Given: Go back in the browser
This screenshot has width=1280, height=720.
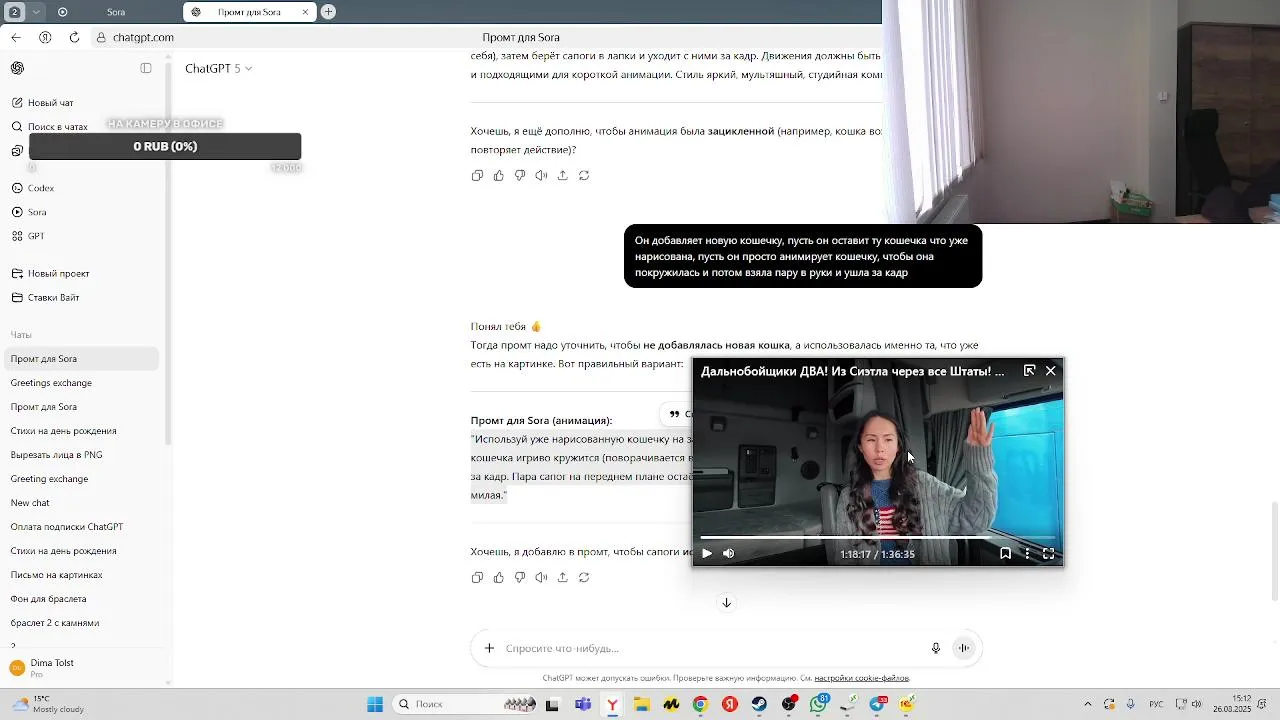Looking at the screenshot, I should click(x=15, y=37).
